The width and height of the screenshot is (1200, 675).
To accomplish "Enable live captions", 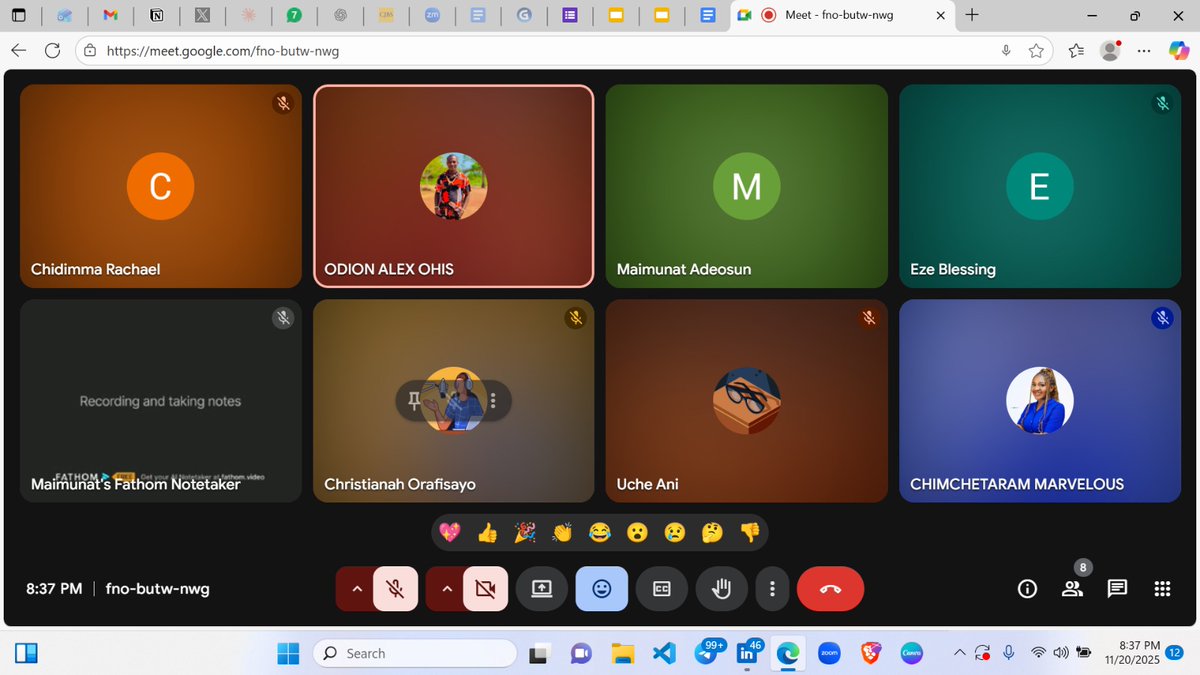I will tap(661, 589).
